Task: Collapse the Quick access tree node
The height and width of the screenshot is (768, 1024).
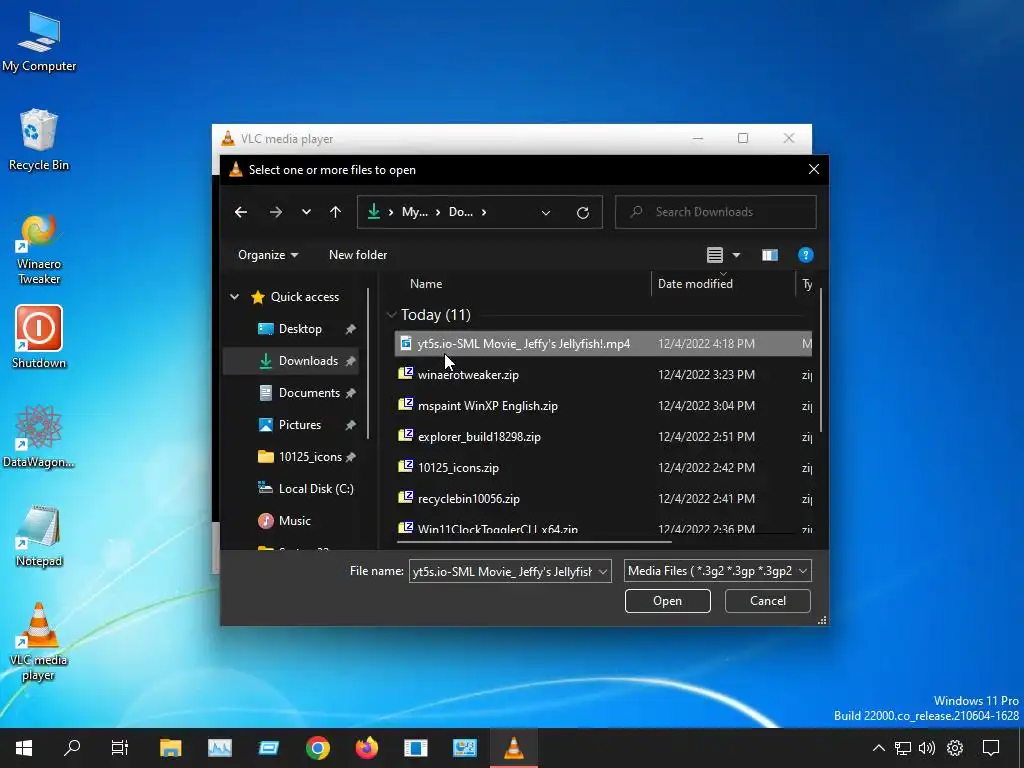Action: pos(234,296)
